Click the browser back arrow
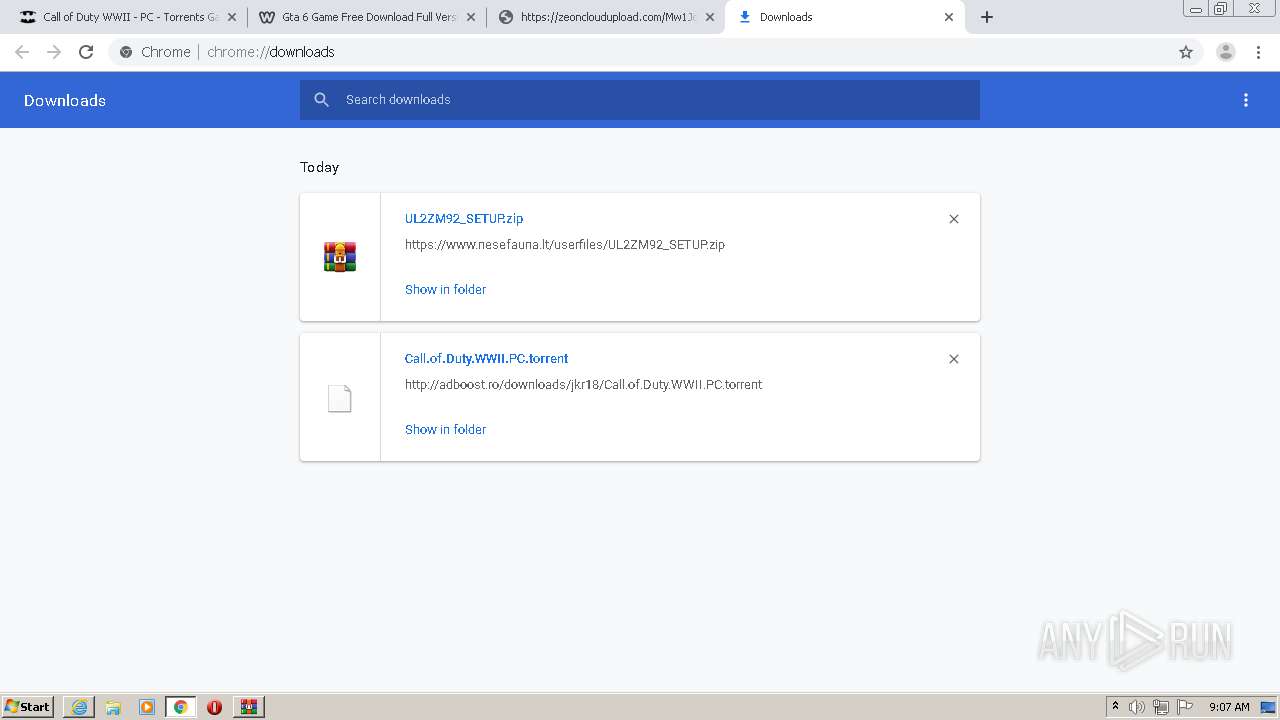 [22, 52]
